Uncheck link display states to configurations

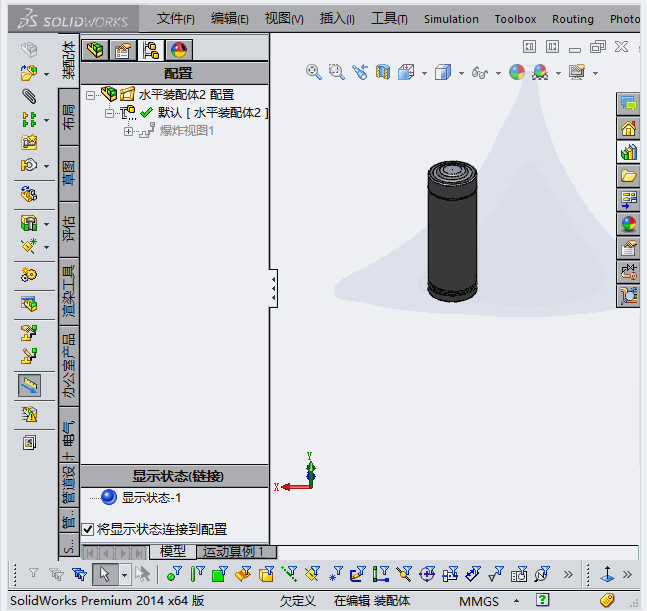(87, 529)
